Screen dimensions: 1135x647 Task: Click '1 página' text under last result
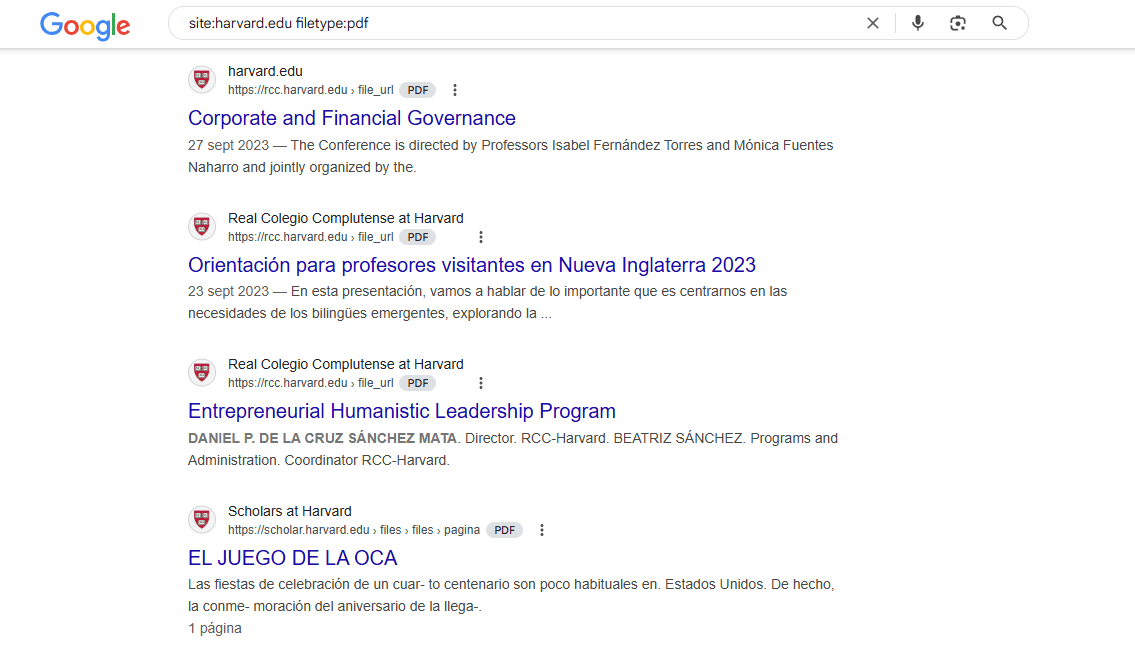[x=215, y=628]
